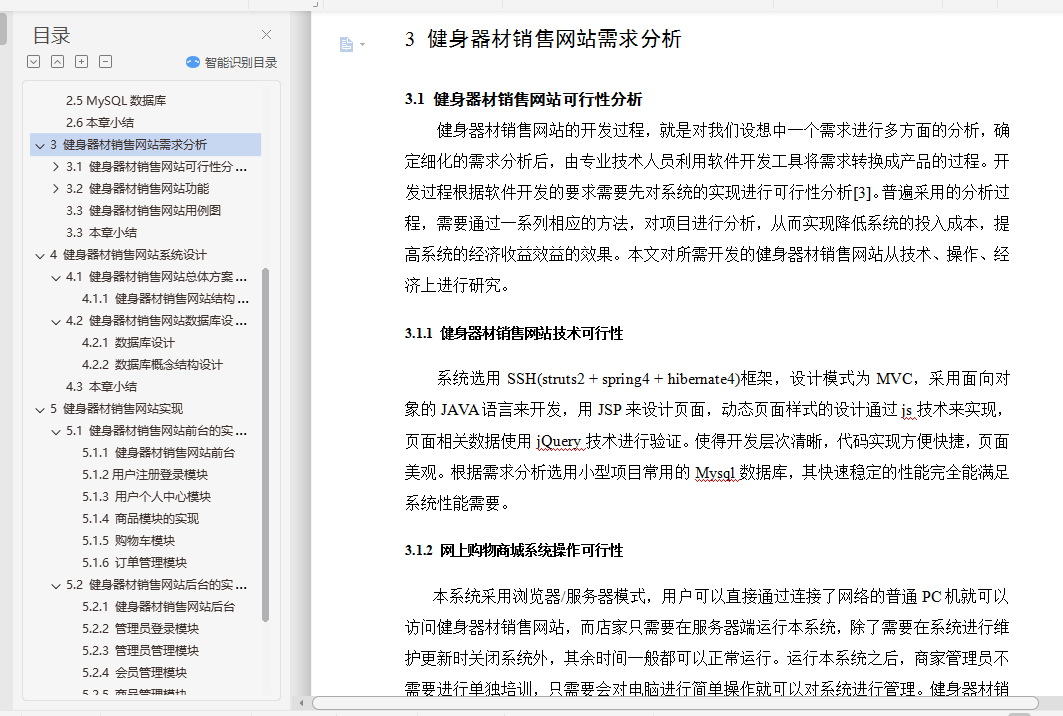
Task: Open 5.1.4 商品模块的实现 outline entry
Action: click(x=140, y=519)
